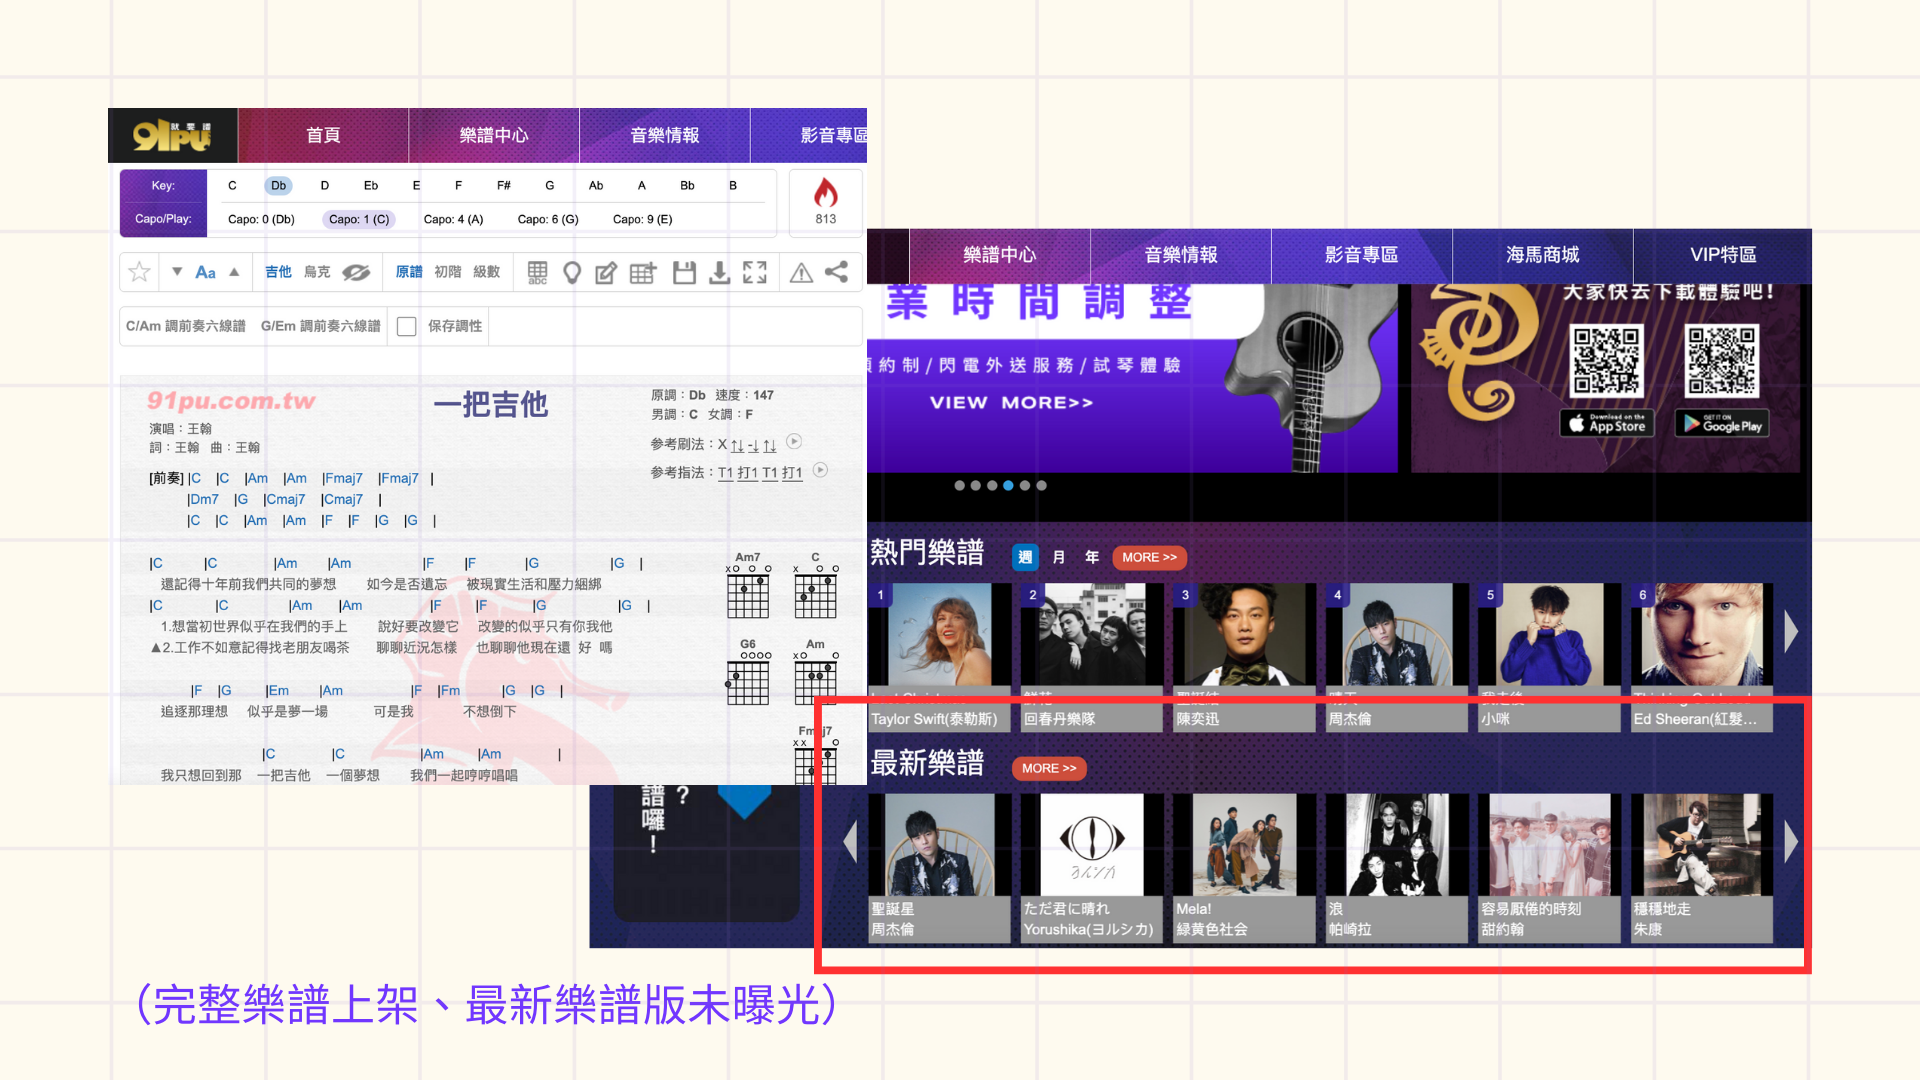The image size is (1920, 1080).
Task: Share the sheet with the share icon
Action: coord(837,272)
